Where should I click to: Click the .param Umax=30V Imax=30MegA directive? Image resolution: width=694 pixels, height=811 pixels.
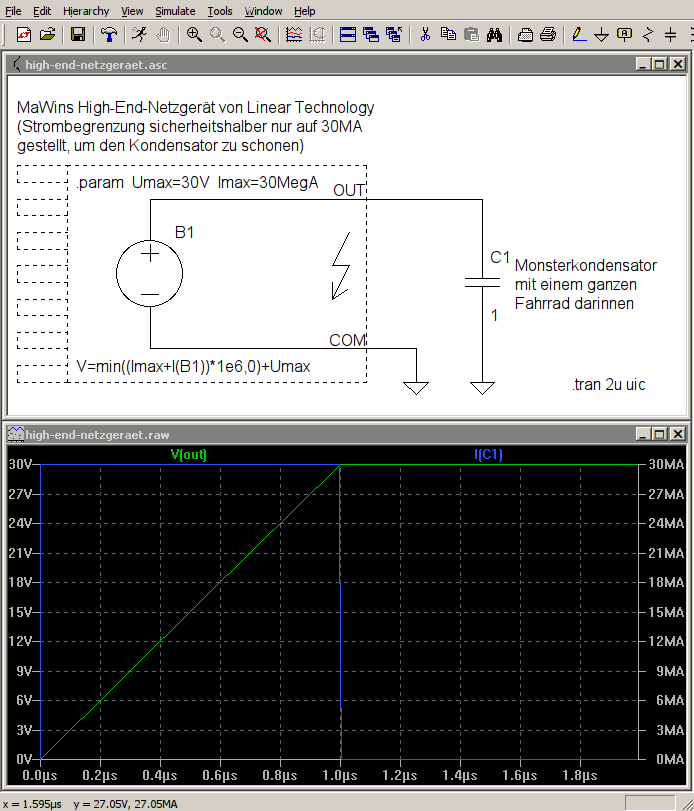(197, 183)
